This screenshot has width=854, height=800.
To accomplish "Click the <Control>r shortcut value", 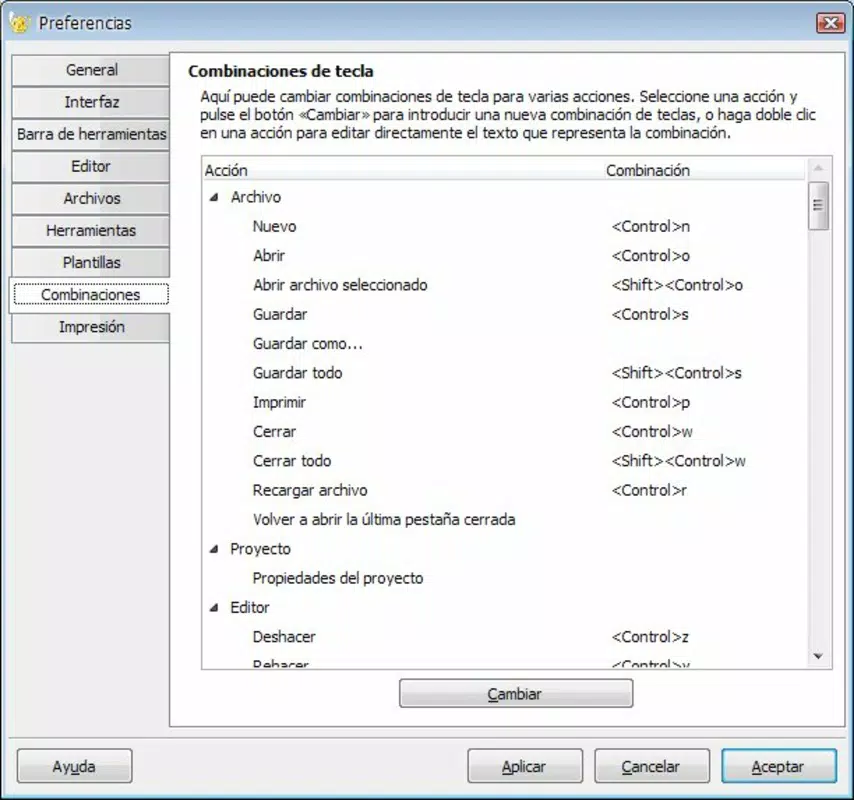I will [649, 491].
